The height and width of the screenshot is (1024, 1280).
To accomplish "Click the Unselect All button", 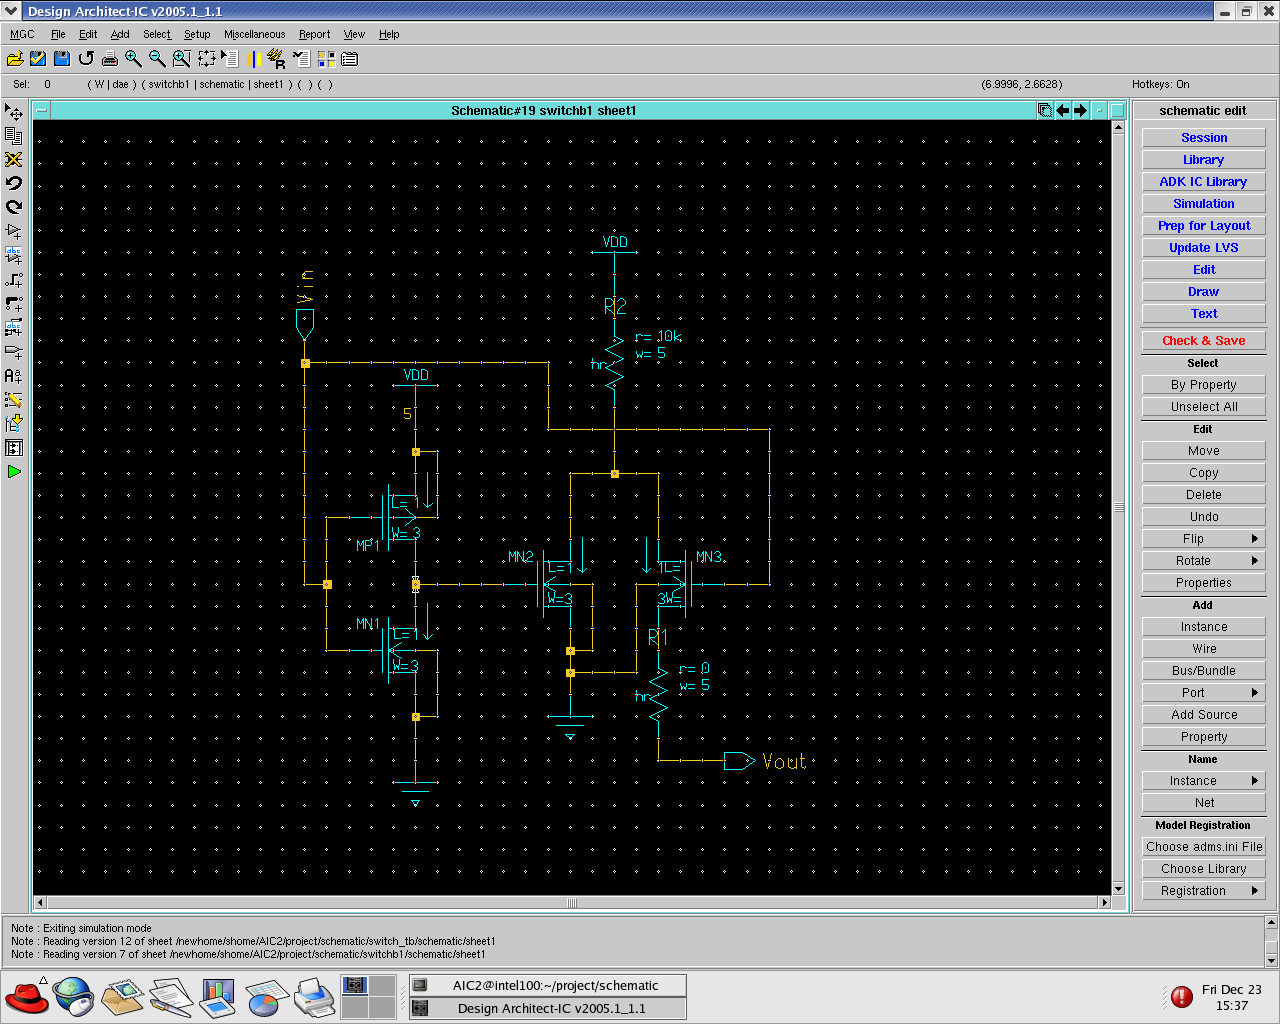I will [1203, 407].
